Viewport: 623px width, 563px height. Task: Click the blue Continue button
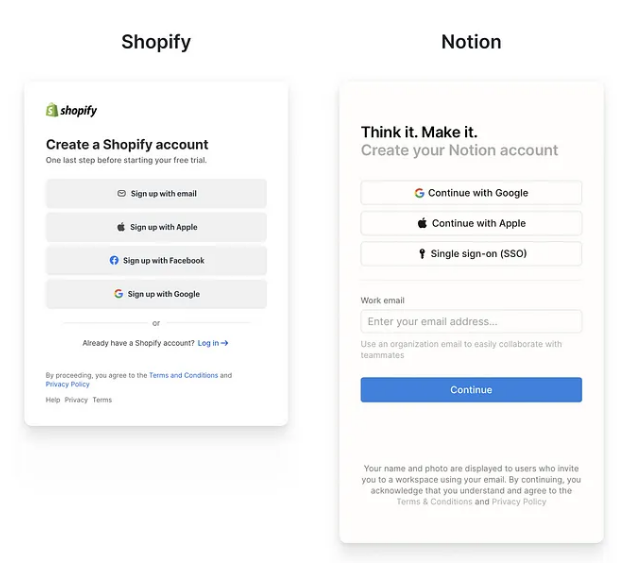471,390
